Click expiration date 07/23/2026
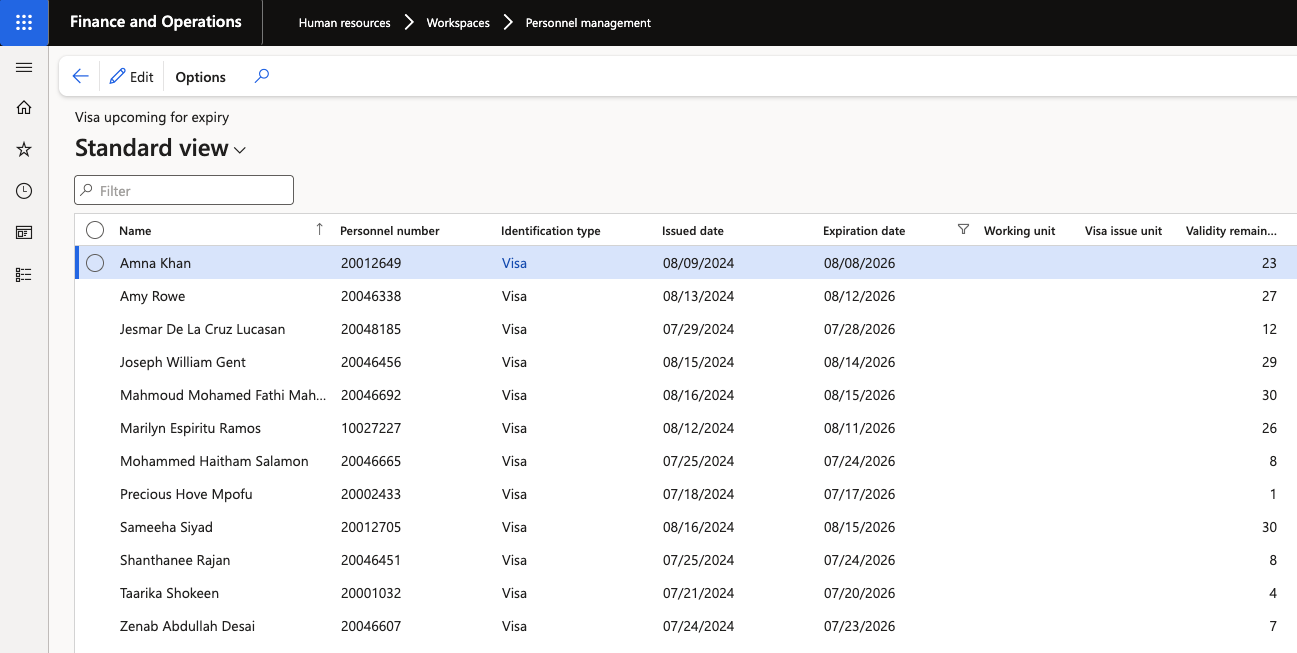Screen dimensions: 1297x653 coord(859,626)
